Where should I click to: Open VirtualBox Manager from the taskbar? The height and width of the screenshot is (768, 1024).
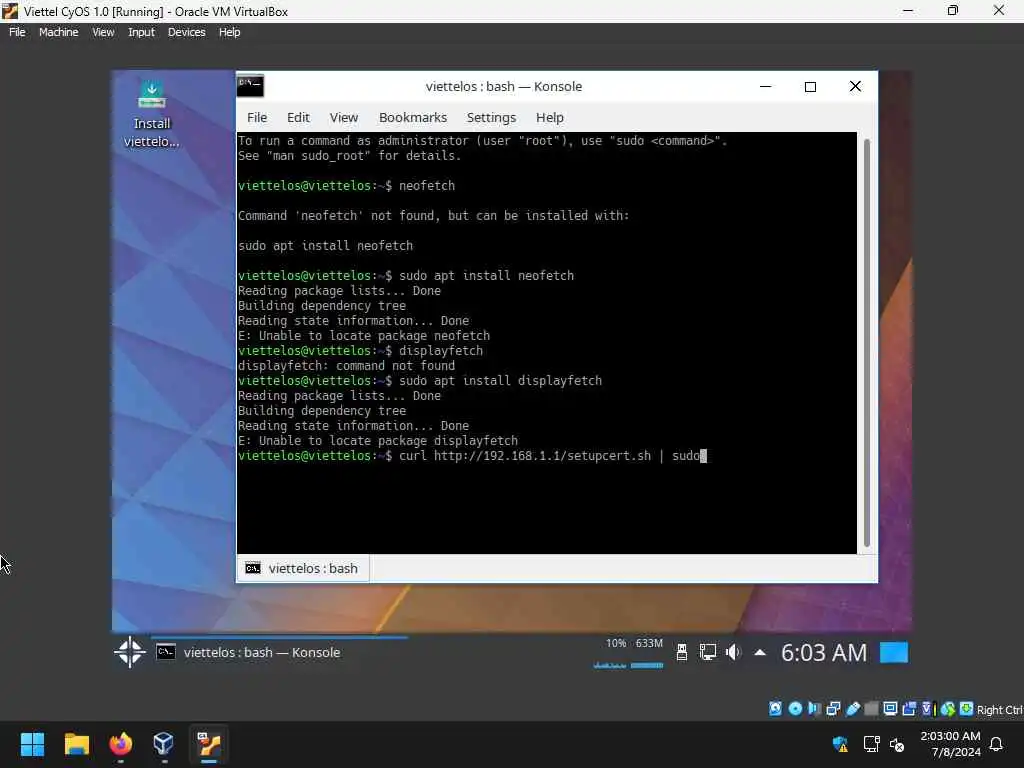coord(164,744)
